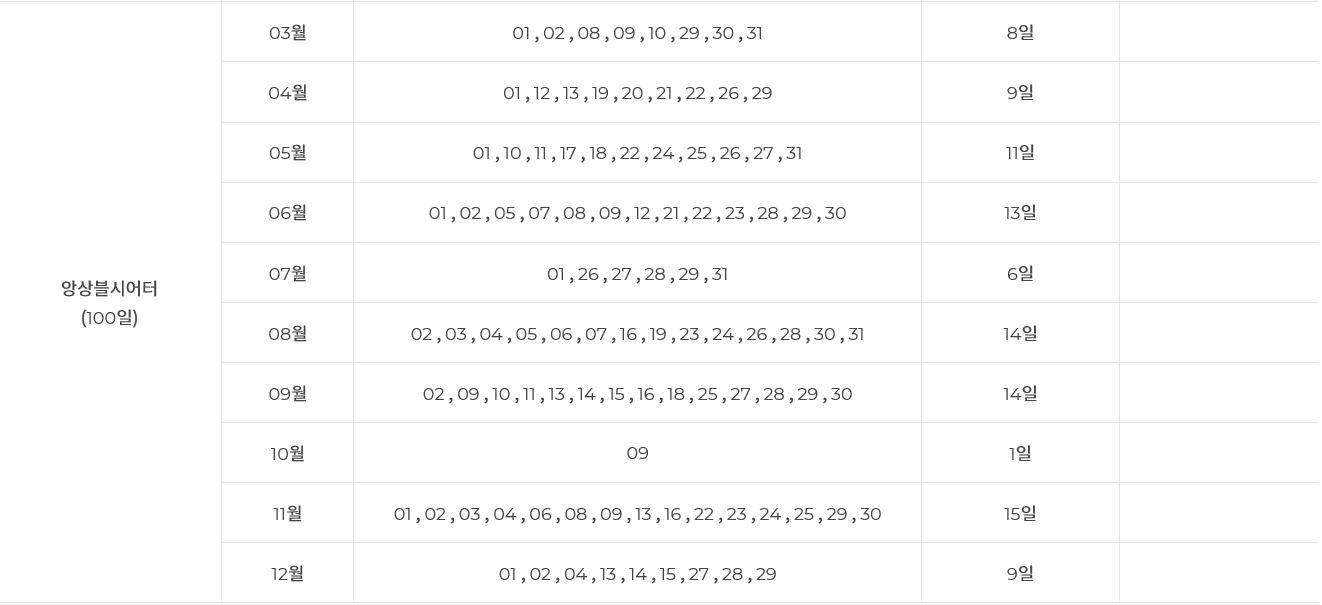Click the July dates list starting 01, 26
Image resolution: width=1322 pixels, height=605 pixels.
[x=637, y=274]
